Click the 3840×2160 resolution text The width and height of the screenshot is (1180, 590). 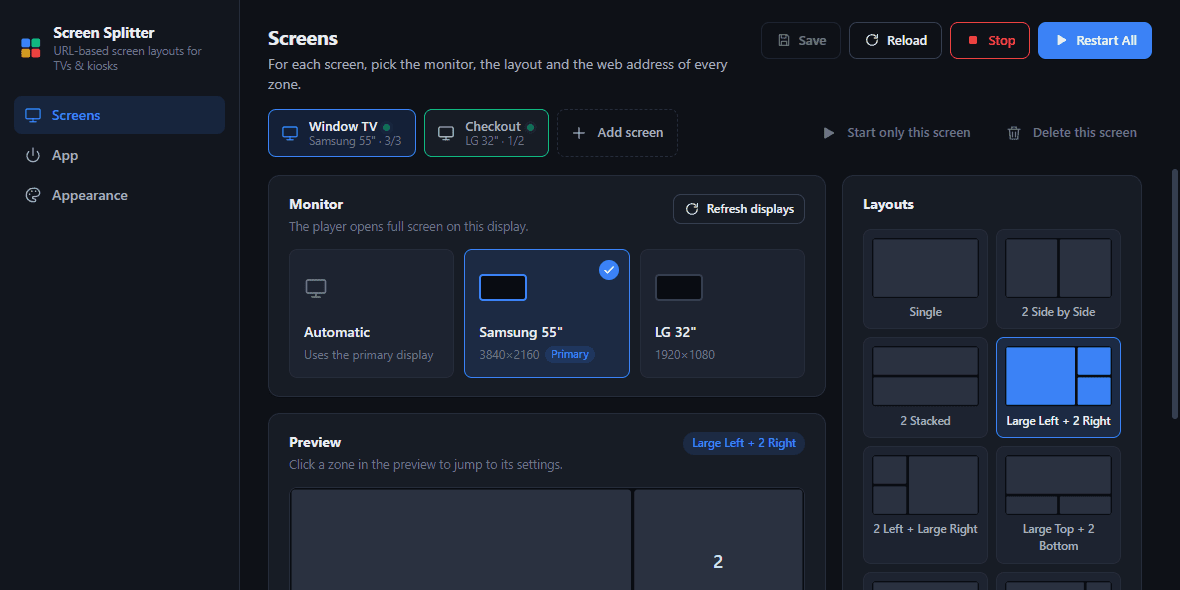coord(509,354)
